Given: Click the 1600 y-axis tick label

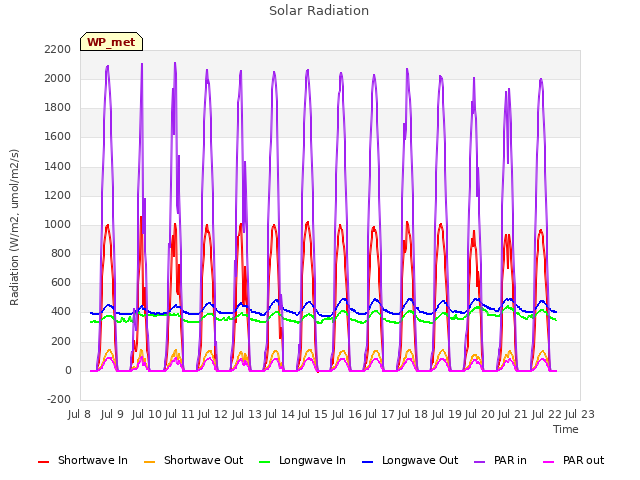Looking at the screenshot, I should [x=58, y=137].
